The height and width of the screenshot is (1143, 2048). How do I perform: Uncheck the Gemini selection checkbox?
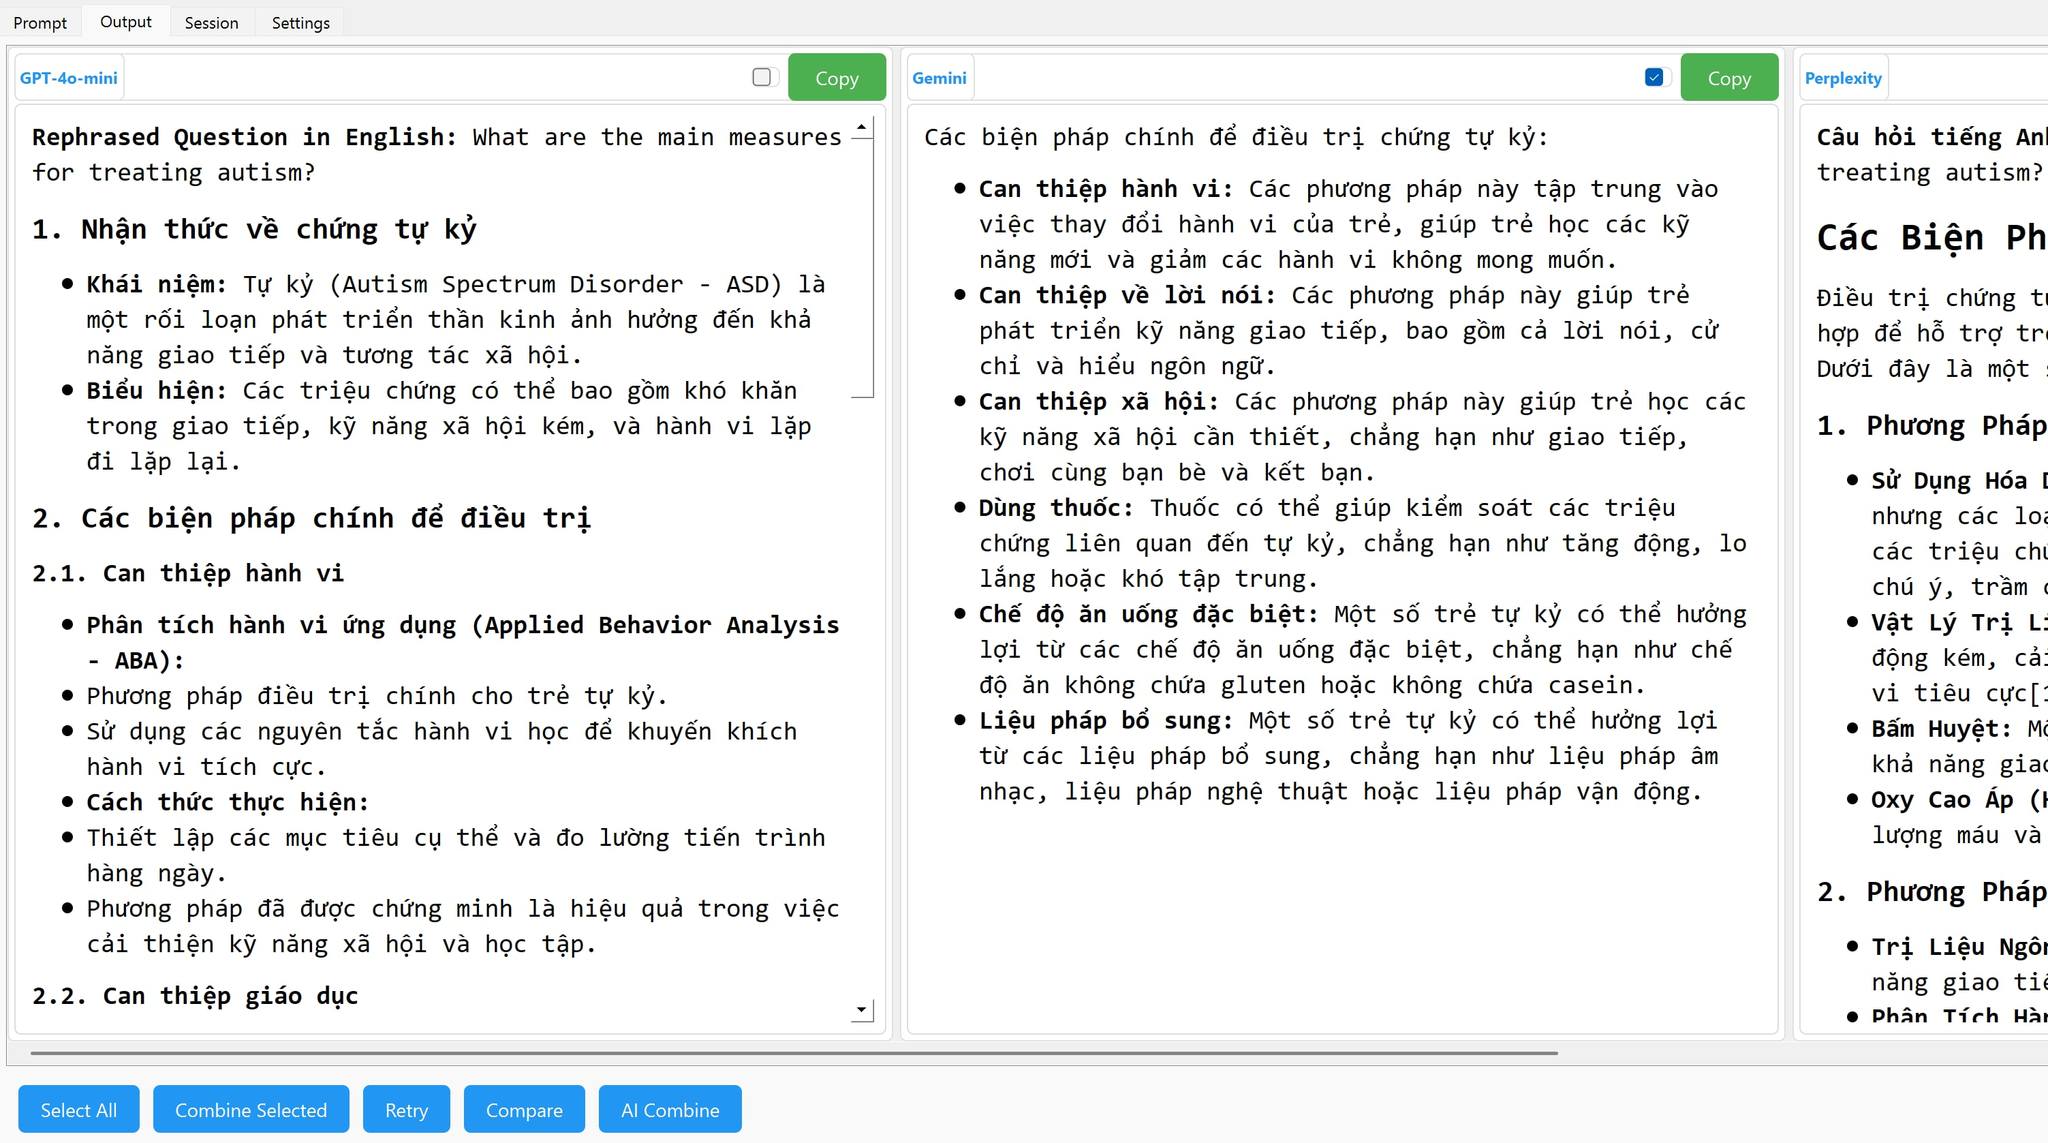pos(1654,77)
